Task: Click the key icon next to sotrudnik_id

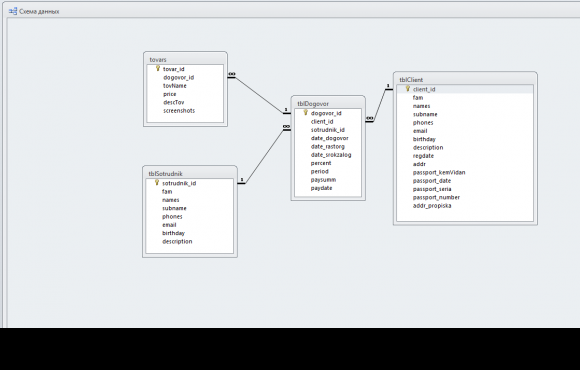Action: tap(157, 182)
